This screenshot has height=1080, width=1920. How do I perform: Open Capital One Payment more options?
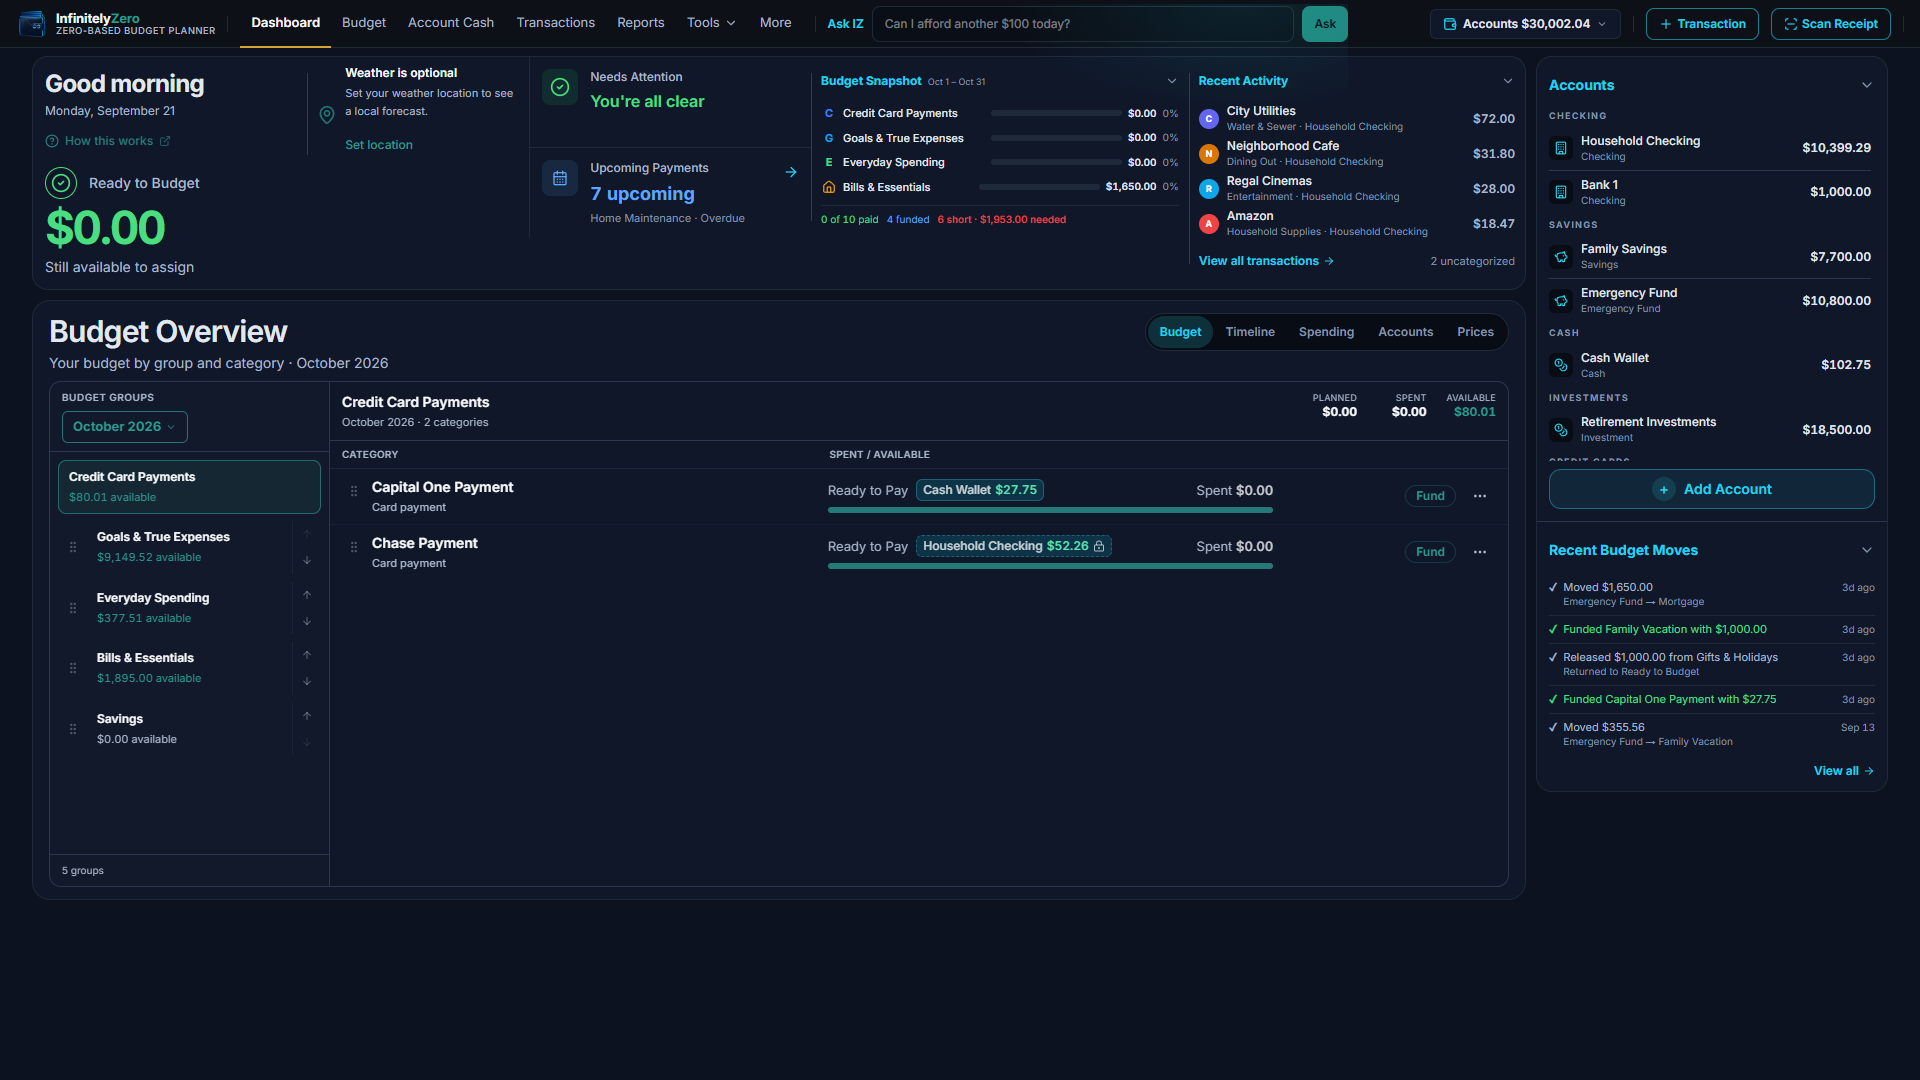point(1480,496)
